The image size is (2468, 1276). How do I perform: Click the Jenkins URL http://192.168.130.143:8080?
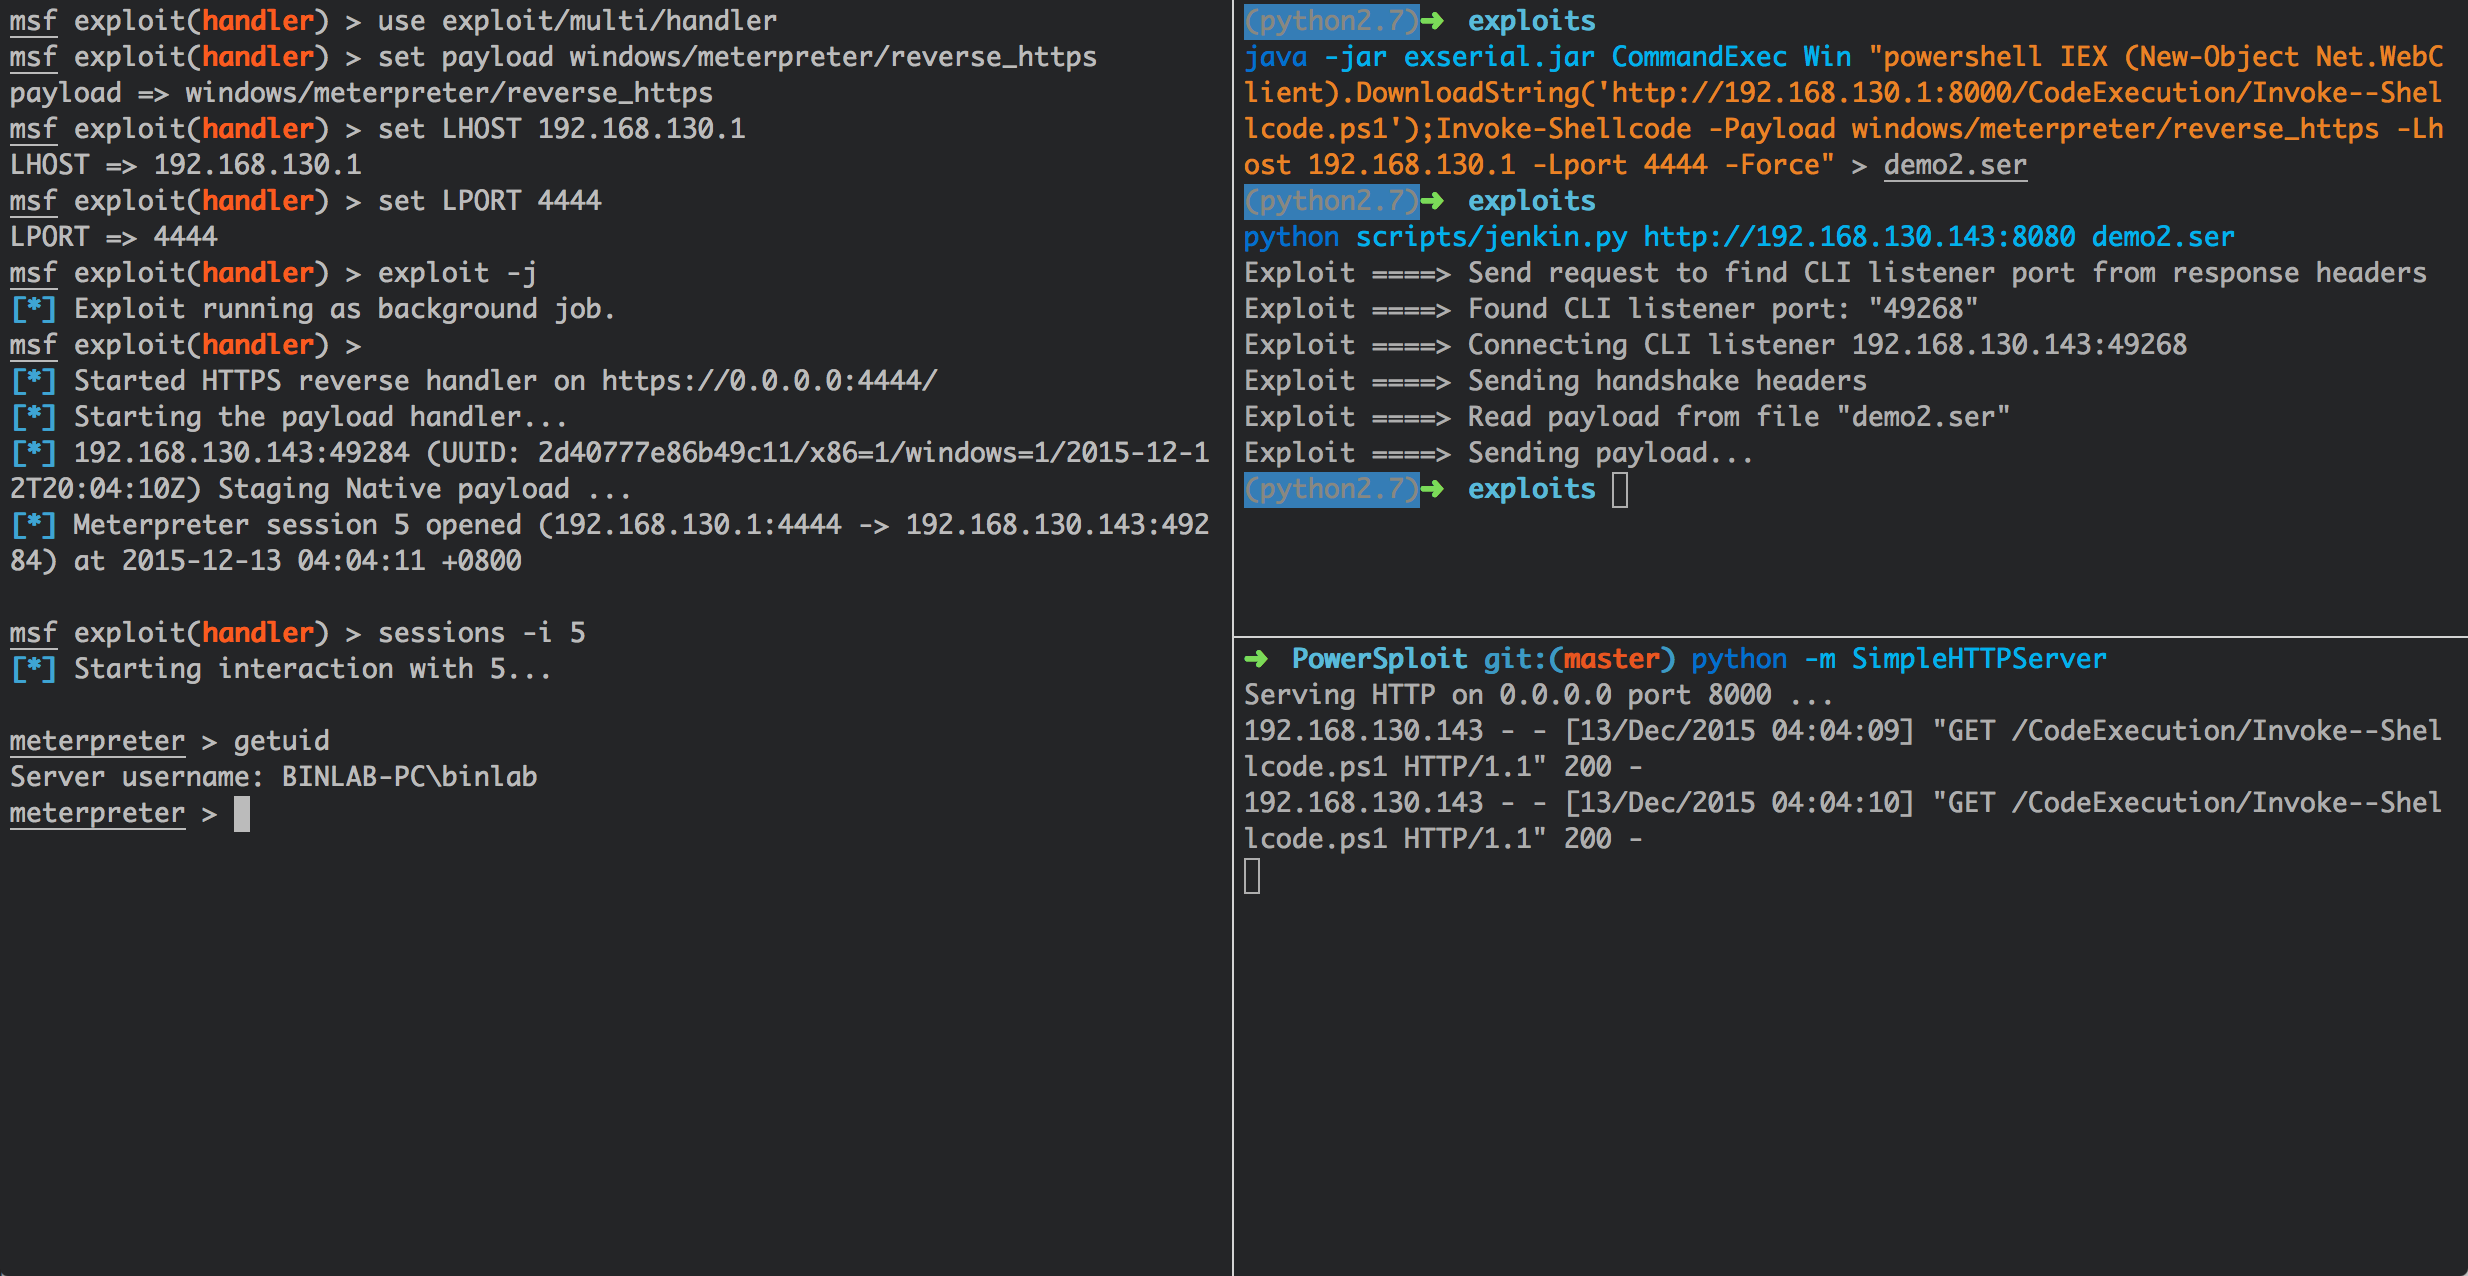pyautogui.click(x=1859, y=237)
